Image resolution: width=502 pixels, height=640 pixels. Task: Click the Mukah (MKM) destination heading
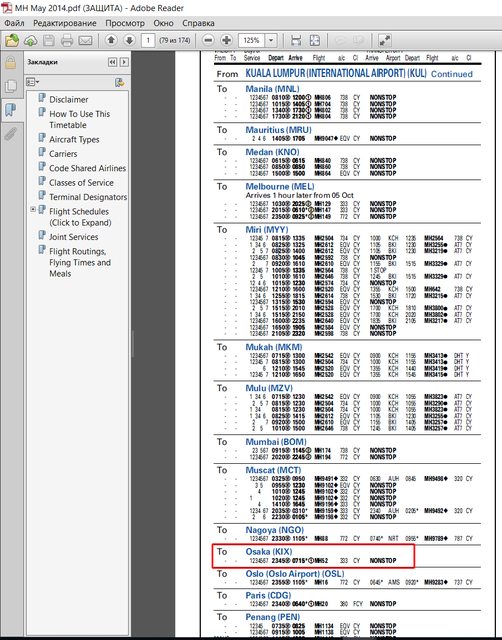click(274, 347)
